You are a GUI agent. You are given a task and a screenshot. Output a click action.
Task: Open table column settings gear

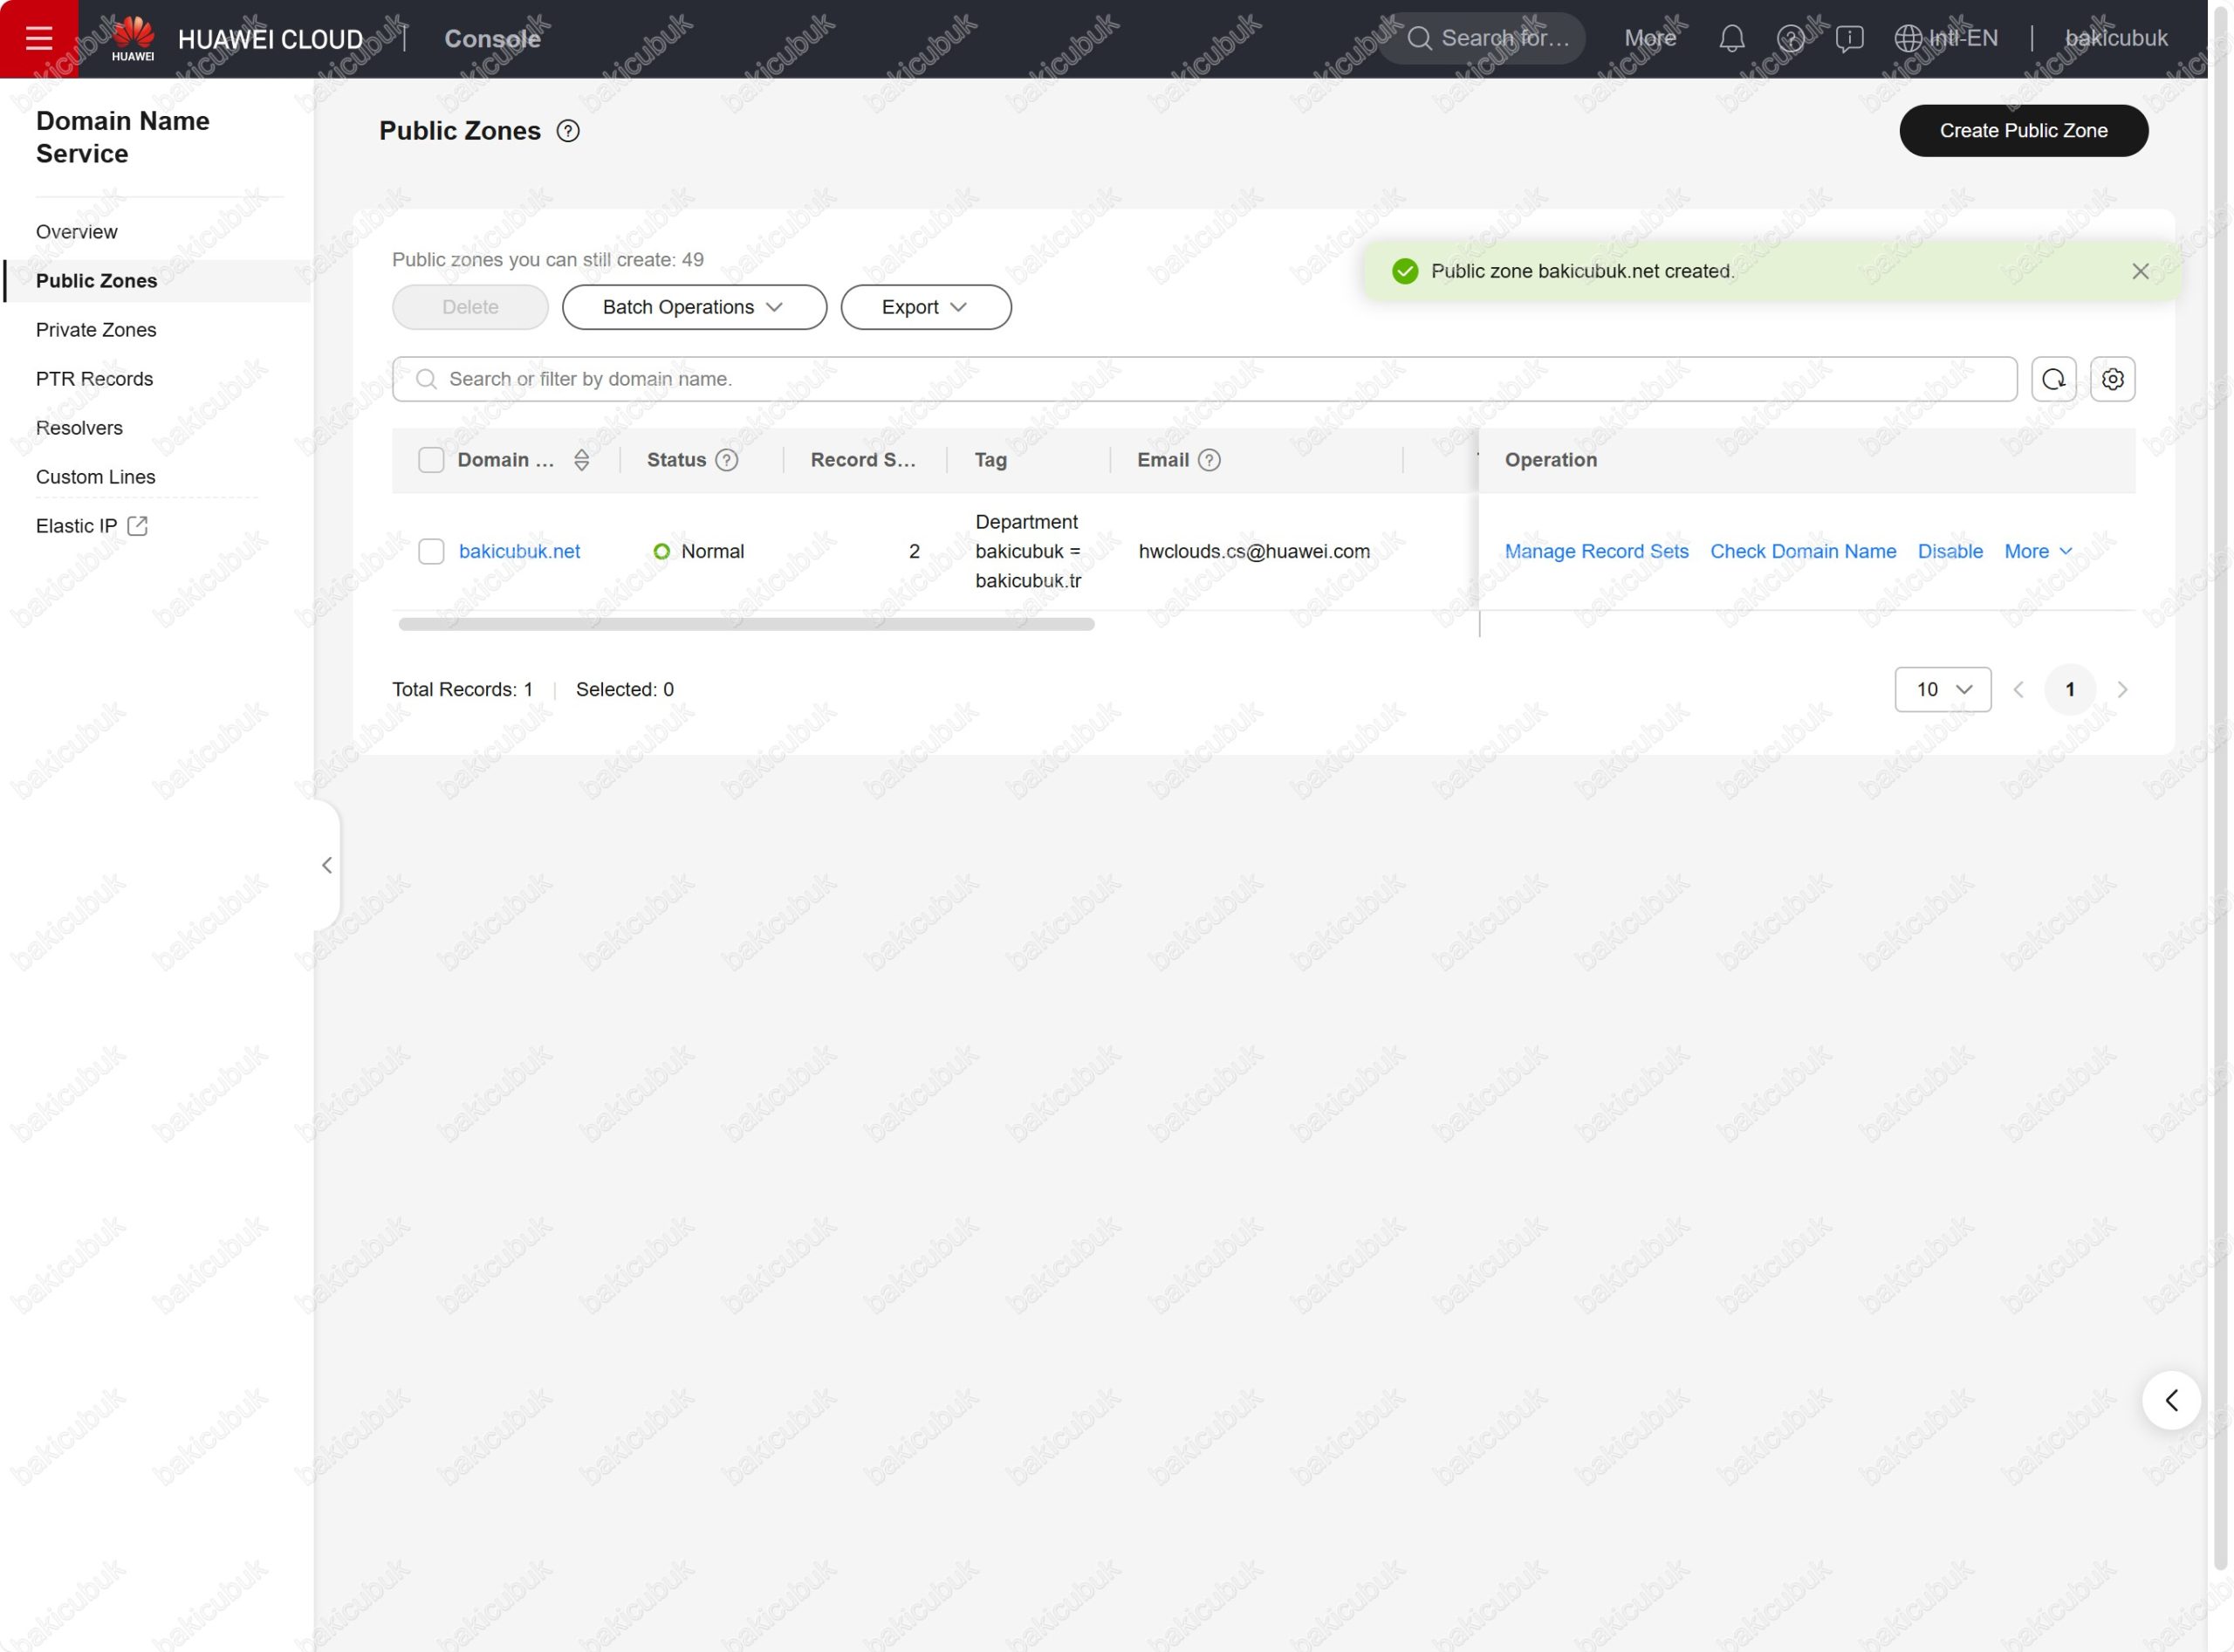(2112, 379)
